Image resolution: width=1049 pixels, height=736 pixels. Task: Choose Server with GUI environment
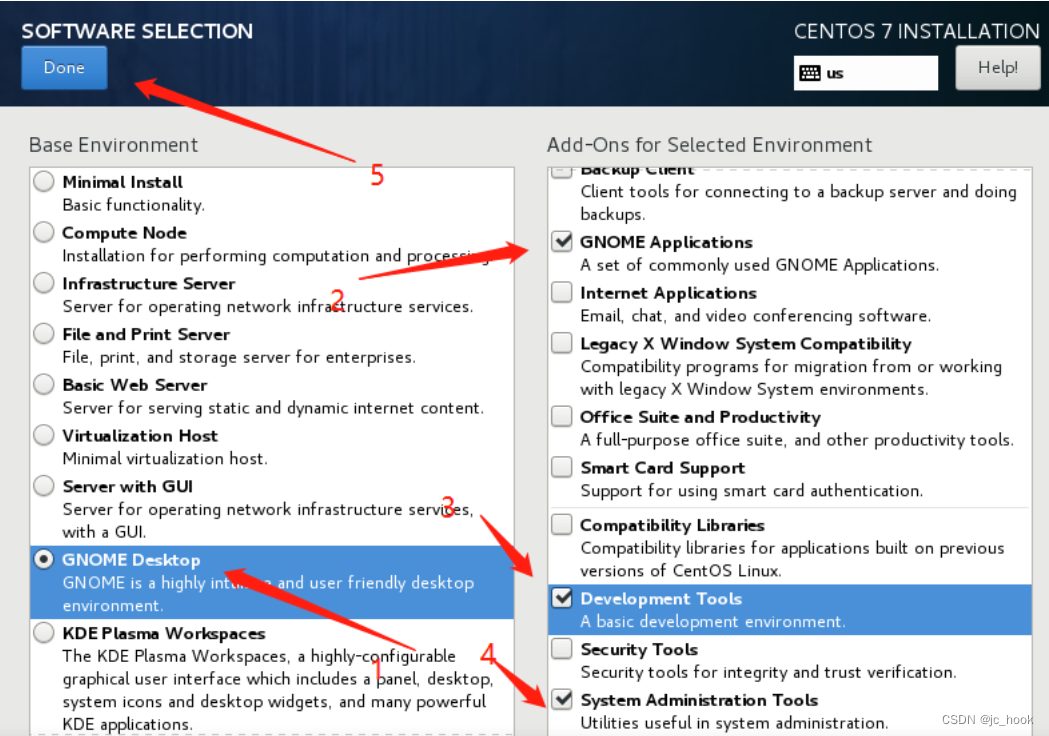coord(44,486)
